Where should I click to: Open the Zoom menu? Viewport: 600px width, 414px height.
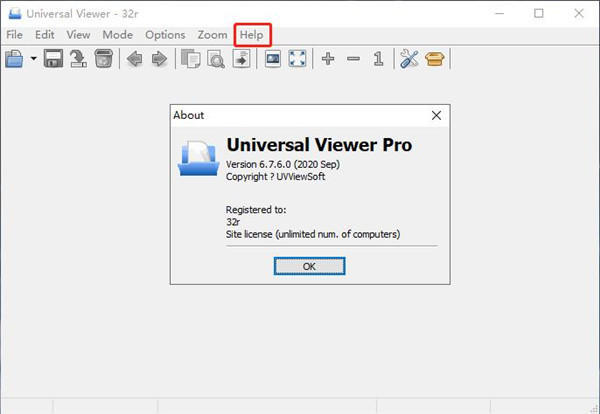[x=212, y=35]
